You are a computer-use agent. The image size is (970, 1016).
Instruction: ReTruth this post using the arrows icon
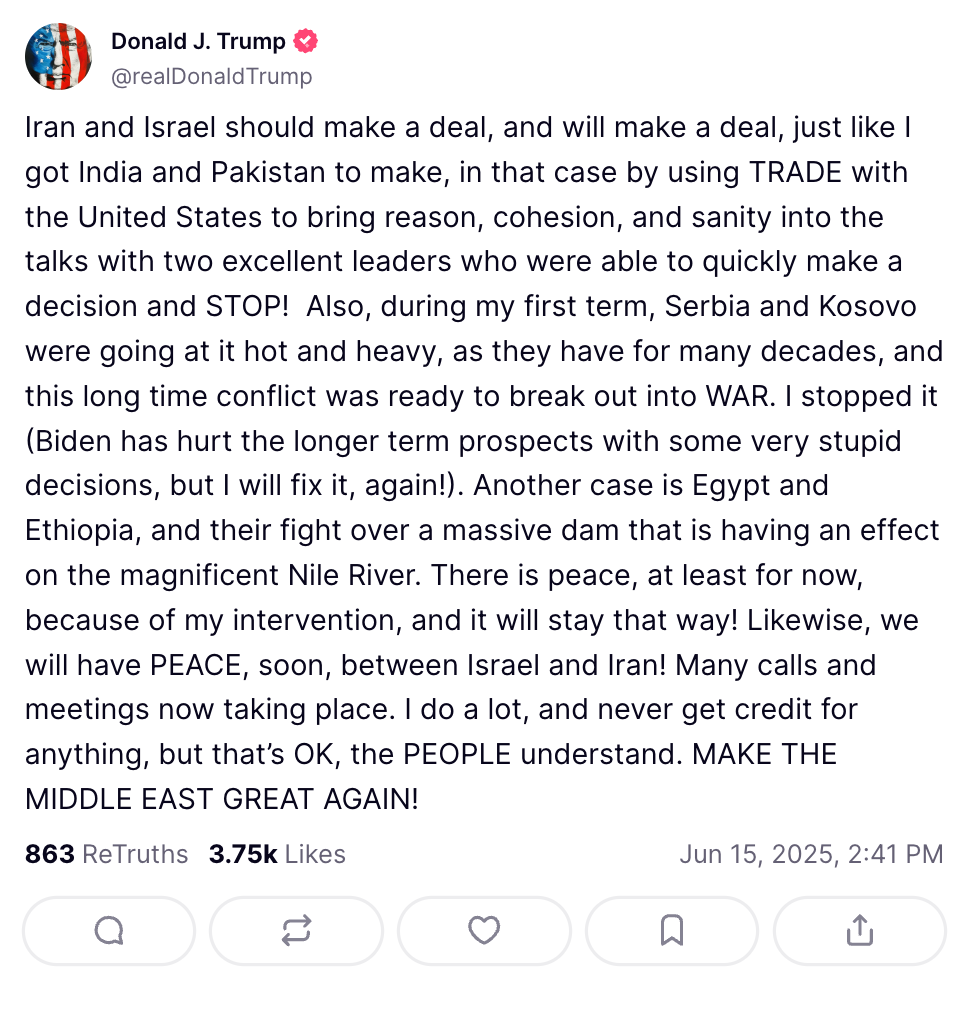(296, 931)
